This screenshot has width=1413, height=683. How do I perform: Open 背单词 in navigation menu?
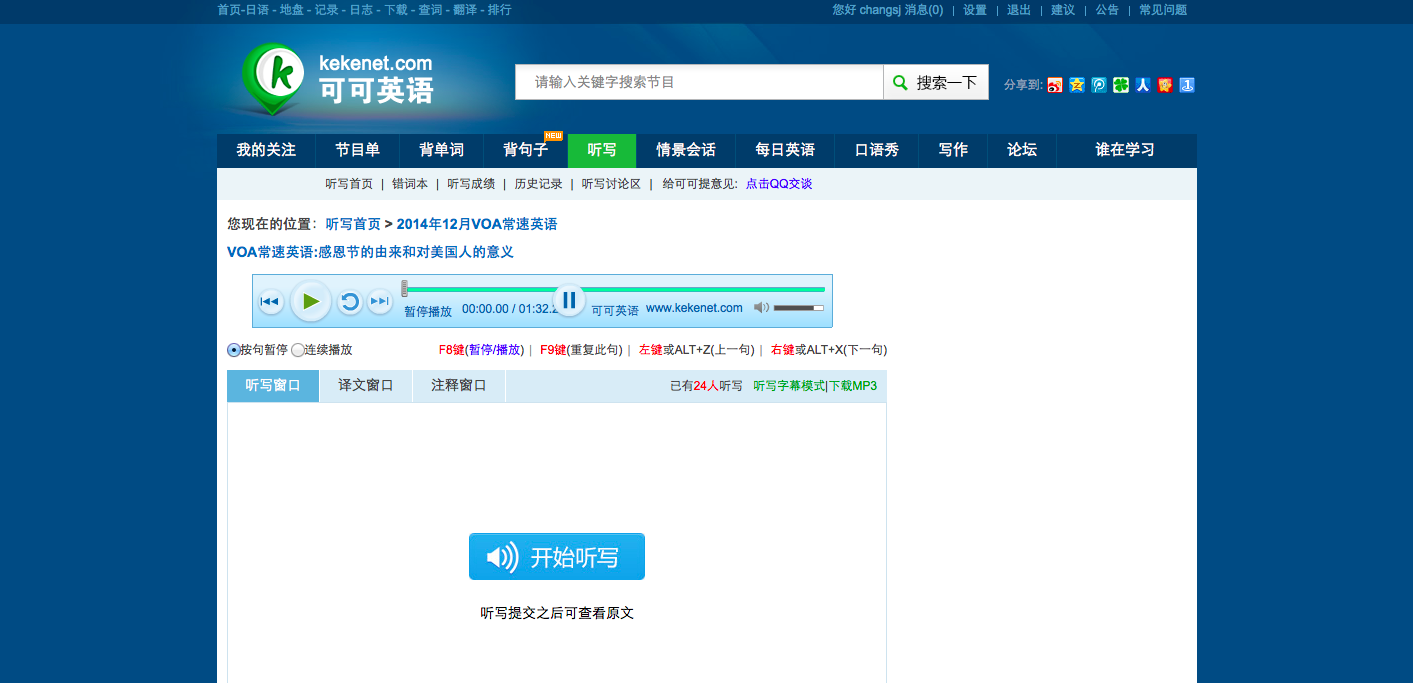441,150
